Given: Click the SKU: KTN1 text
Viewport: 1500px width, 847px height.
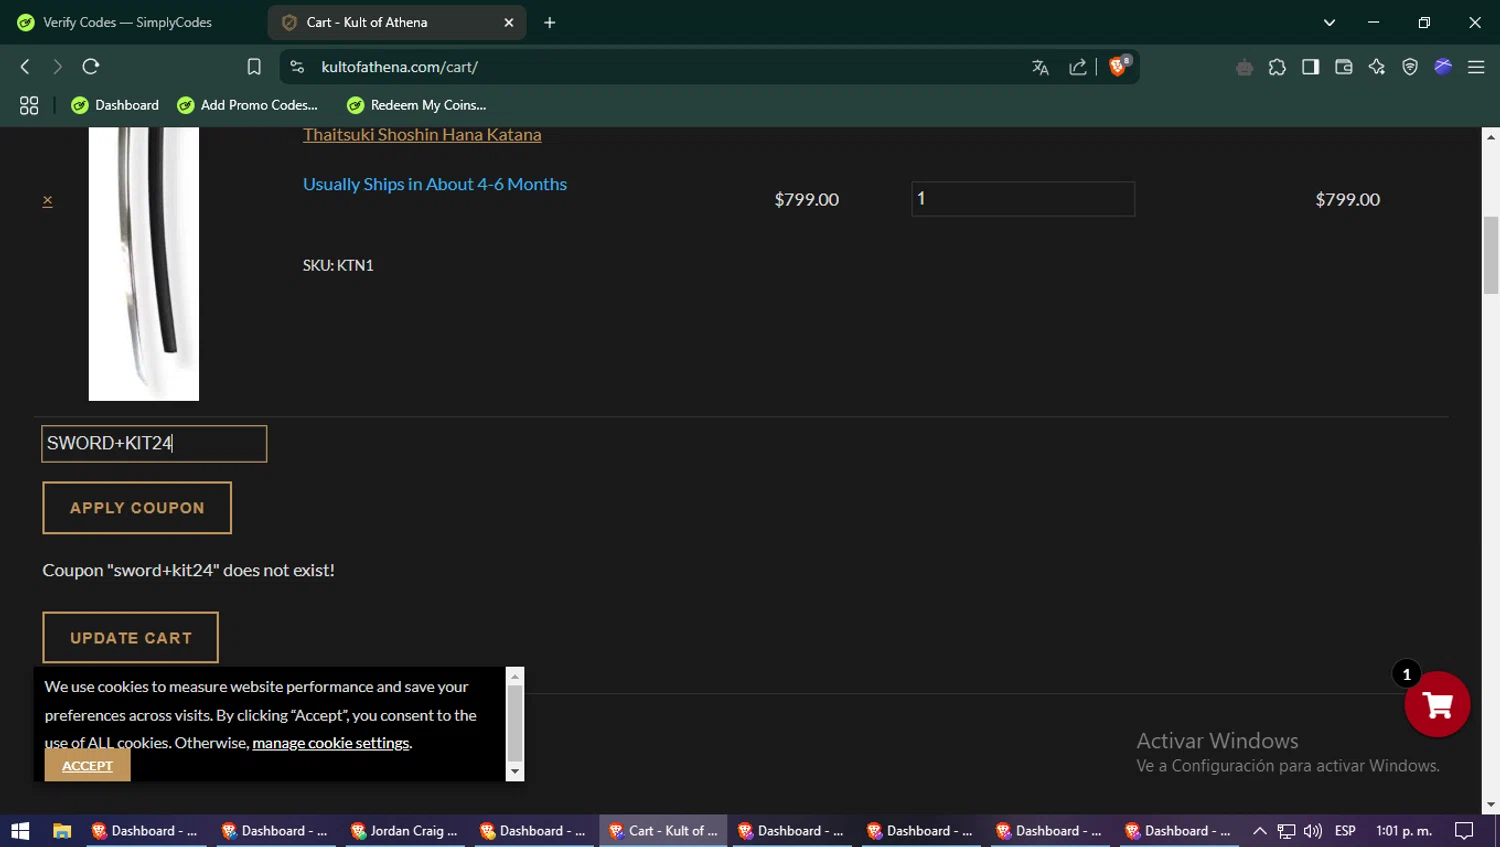Looking at the screenshot, I should pos(338,266).
